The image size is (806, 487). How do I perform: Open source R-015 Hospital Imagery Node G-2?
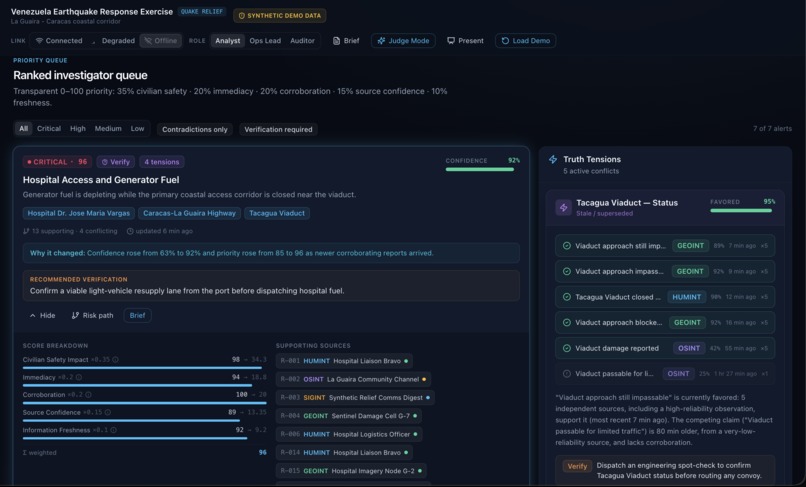point(351,471)
